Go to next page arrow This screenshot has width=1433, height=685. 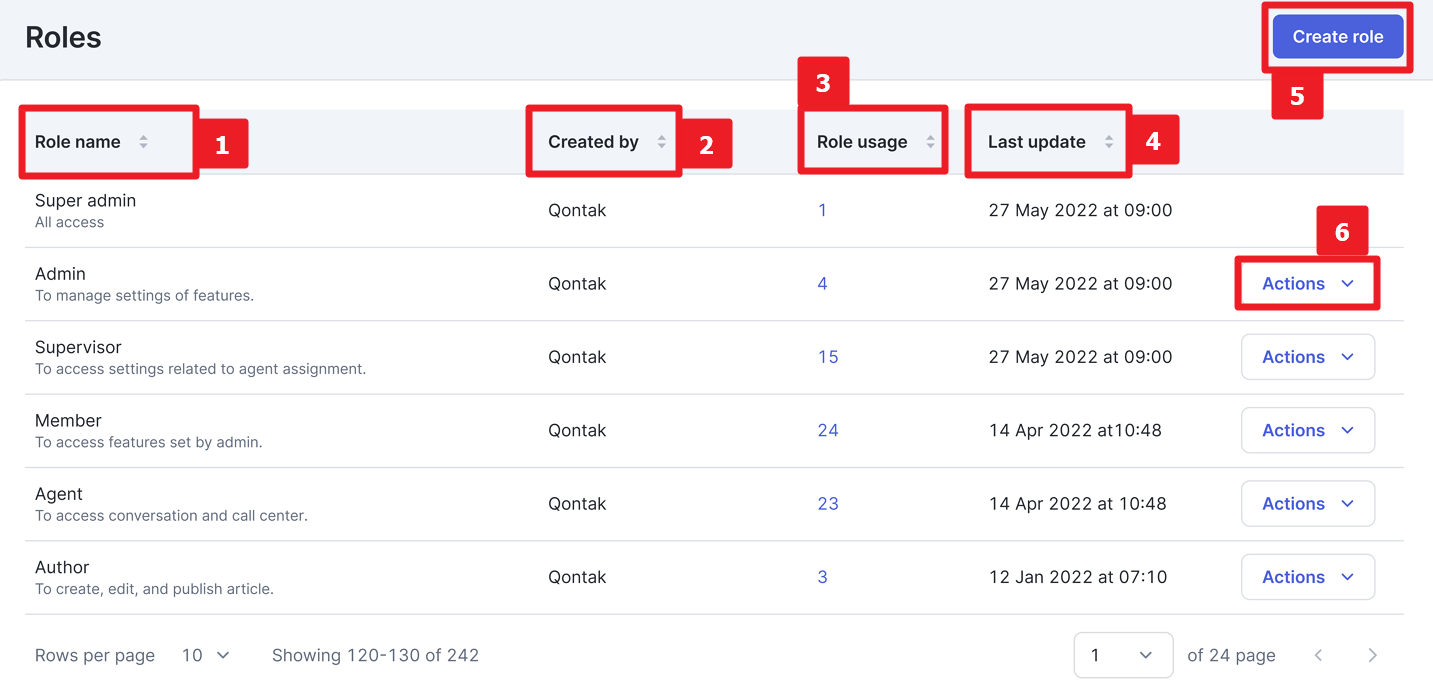click(1372, 655)
